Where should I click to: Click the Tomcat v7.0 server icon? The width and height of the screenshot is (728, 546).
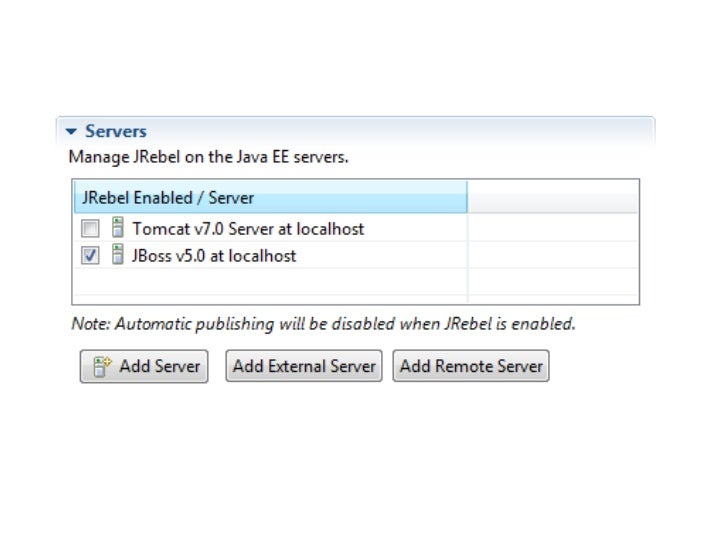pyautogui.click(x=118, y=228)
